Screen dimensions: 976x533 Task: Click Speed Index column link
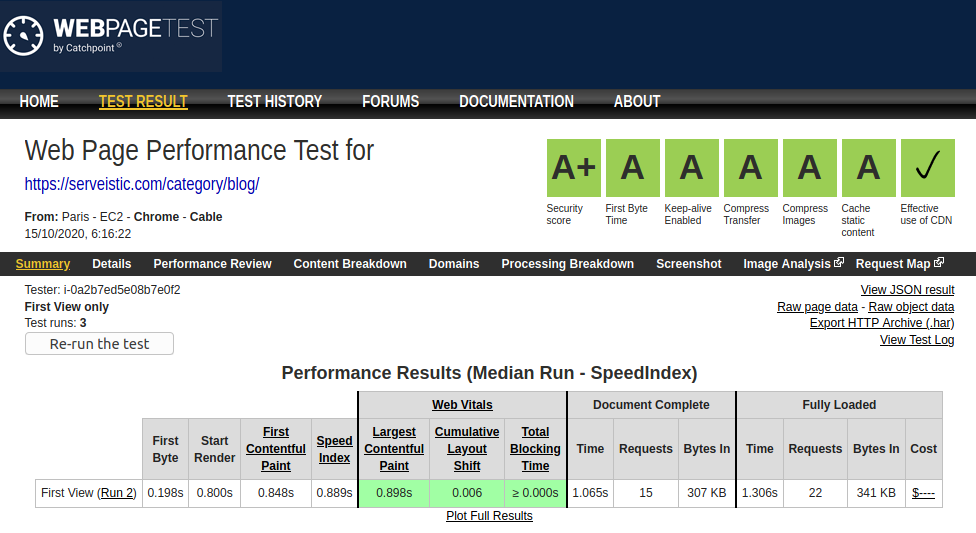tap(334, 449)
